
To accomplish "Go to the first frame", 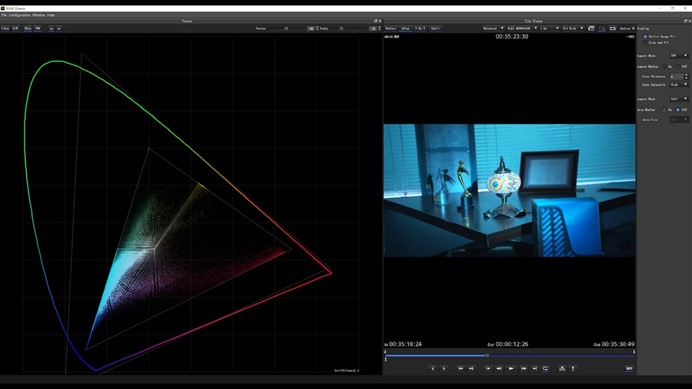I will pos(488,368).
